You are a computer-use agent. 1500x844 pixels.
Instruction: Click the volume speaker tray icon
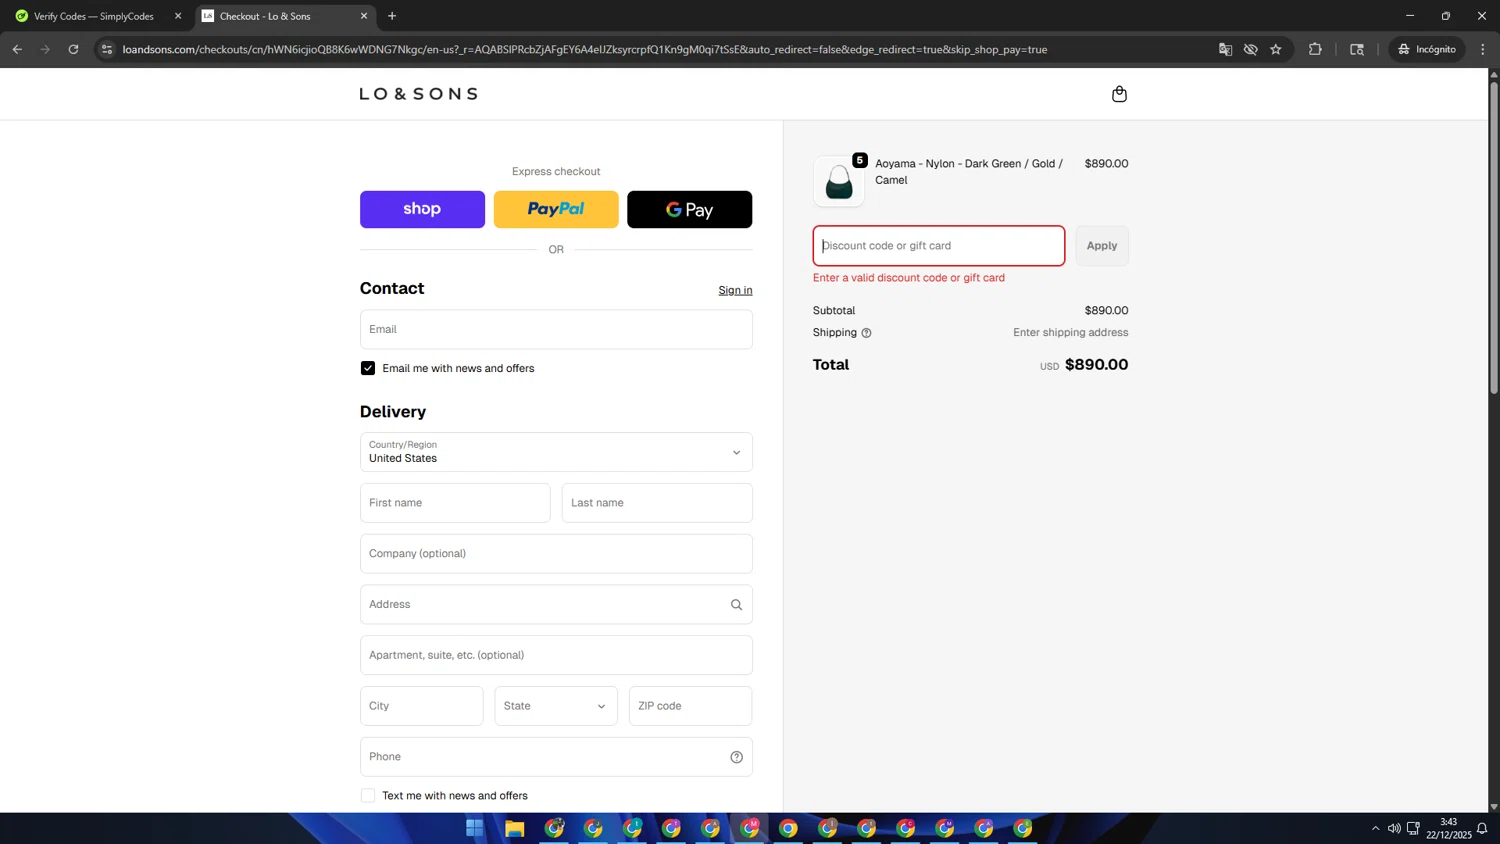click(1394, 828)
